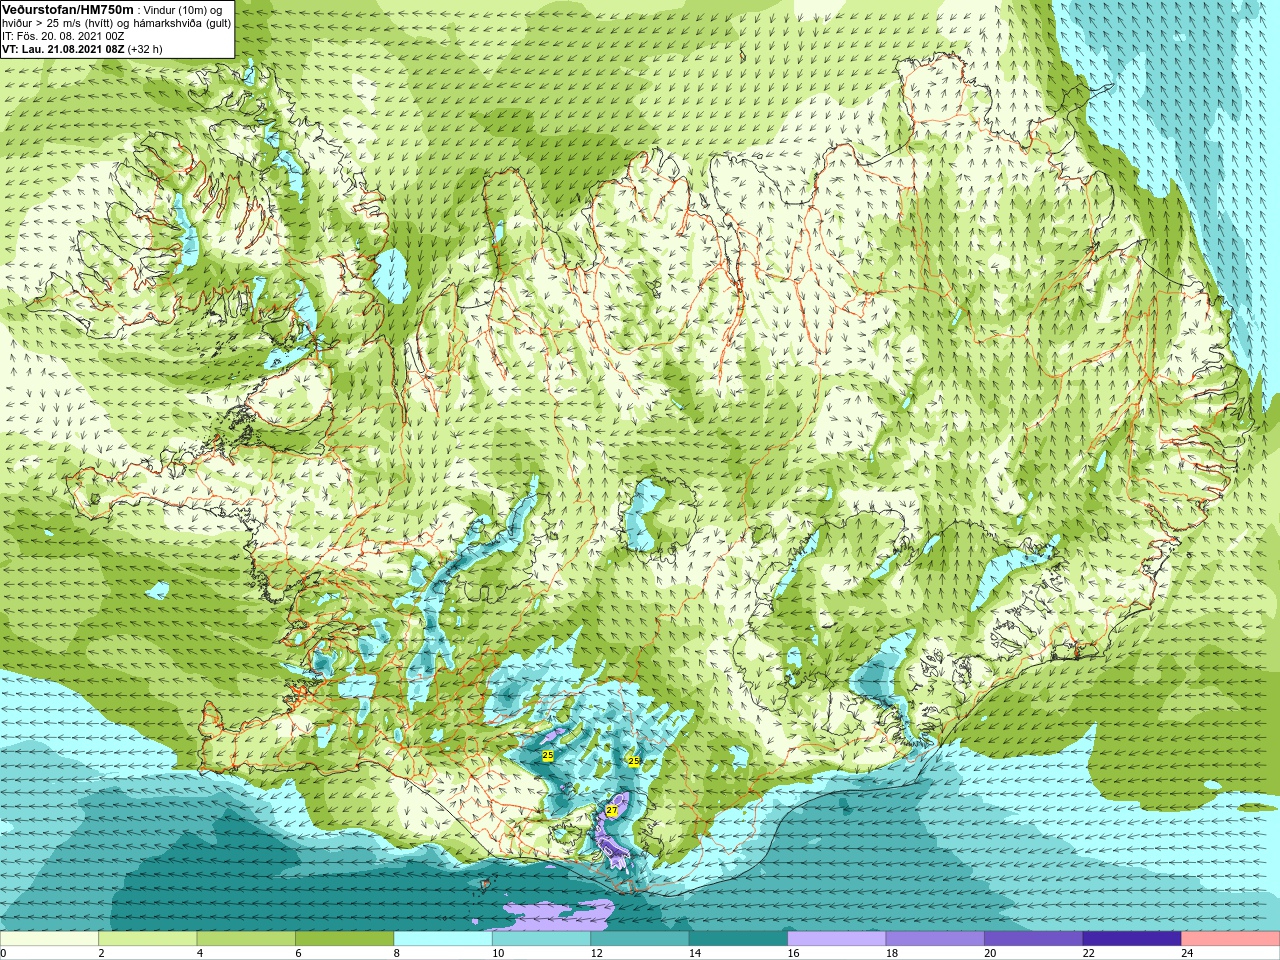Click the '12' label on the wind scale
The height and width of the screenshot is (960, 1280).
point(596,953)
